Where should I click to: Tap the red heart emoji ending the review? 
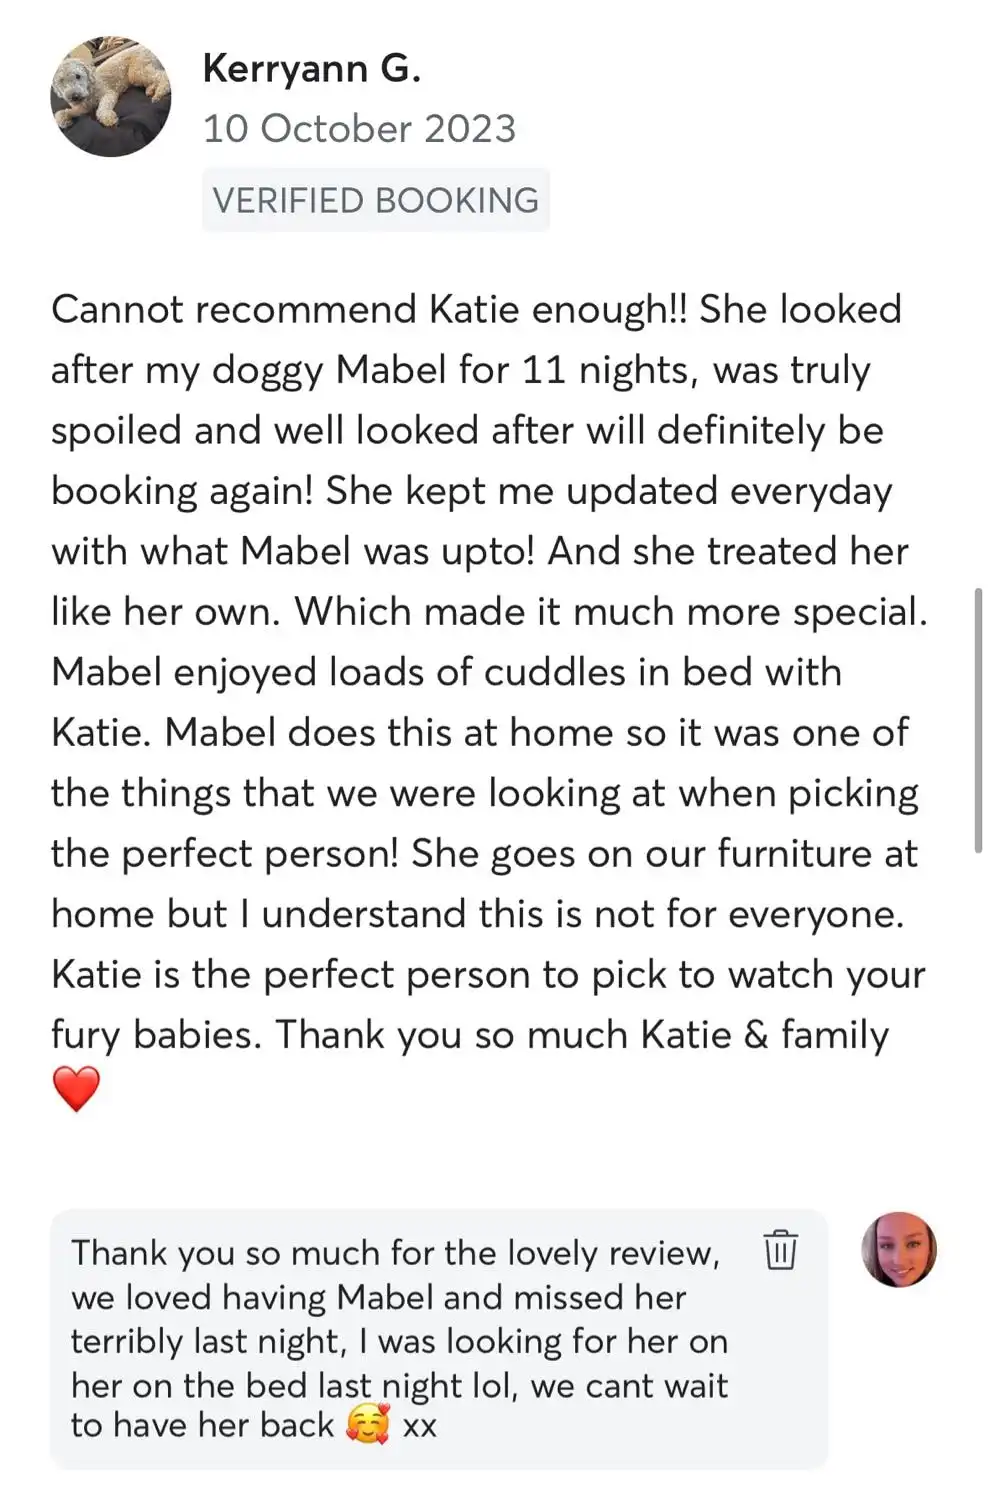pos(76,1089)
